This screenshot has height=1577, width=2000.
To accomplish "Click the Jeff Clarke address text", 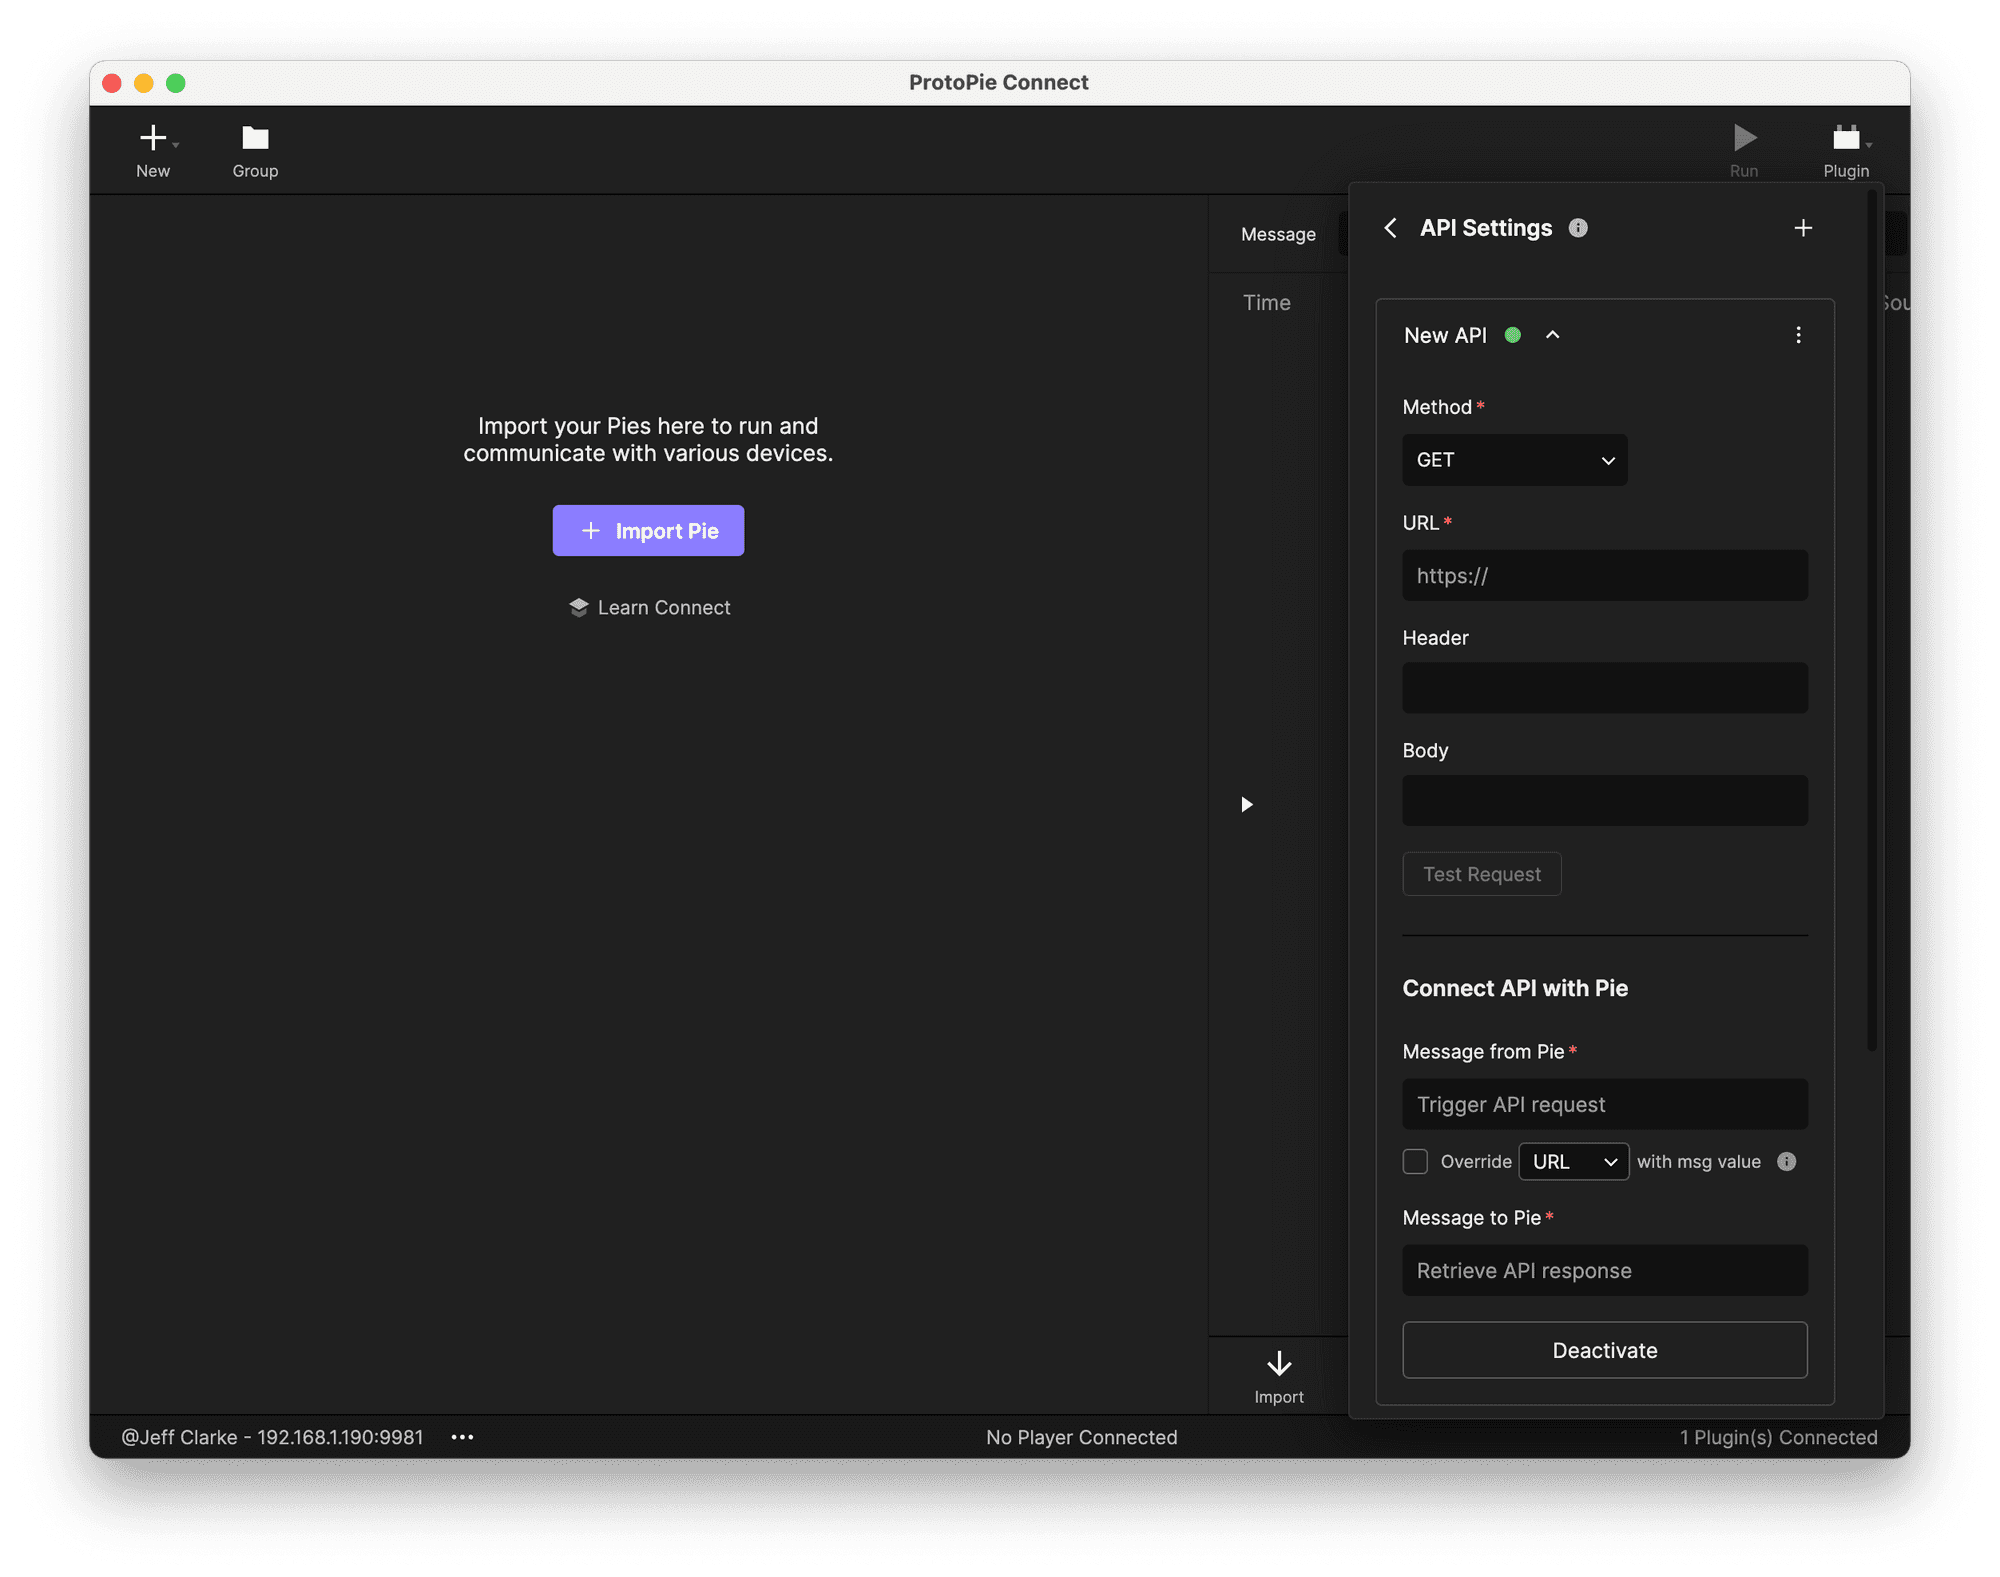I will tap(272, 1437).
